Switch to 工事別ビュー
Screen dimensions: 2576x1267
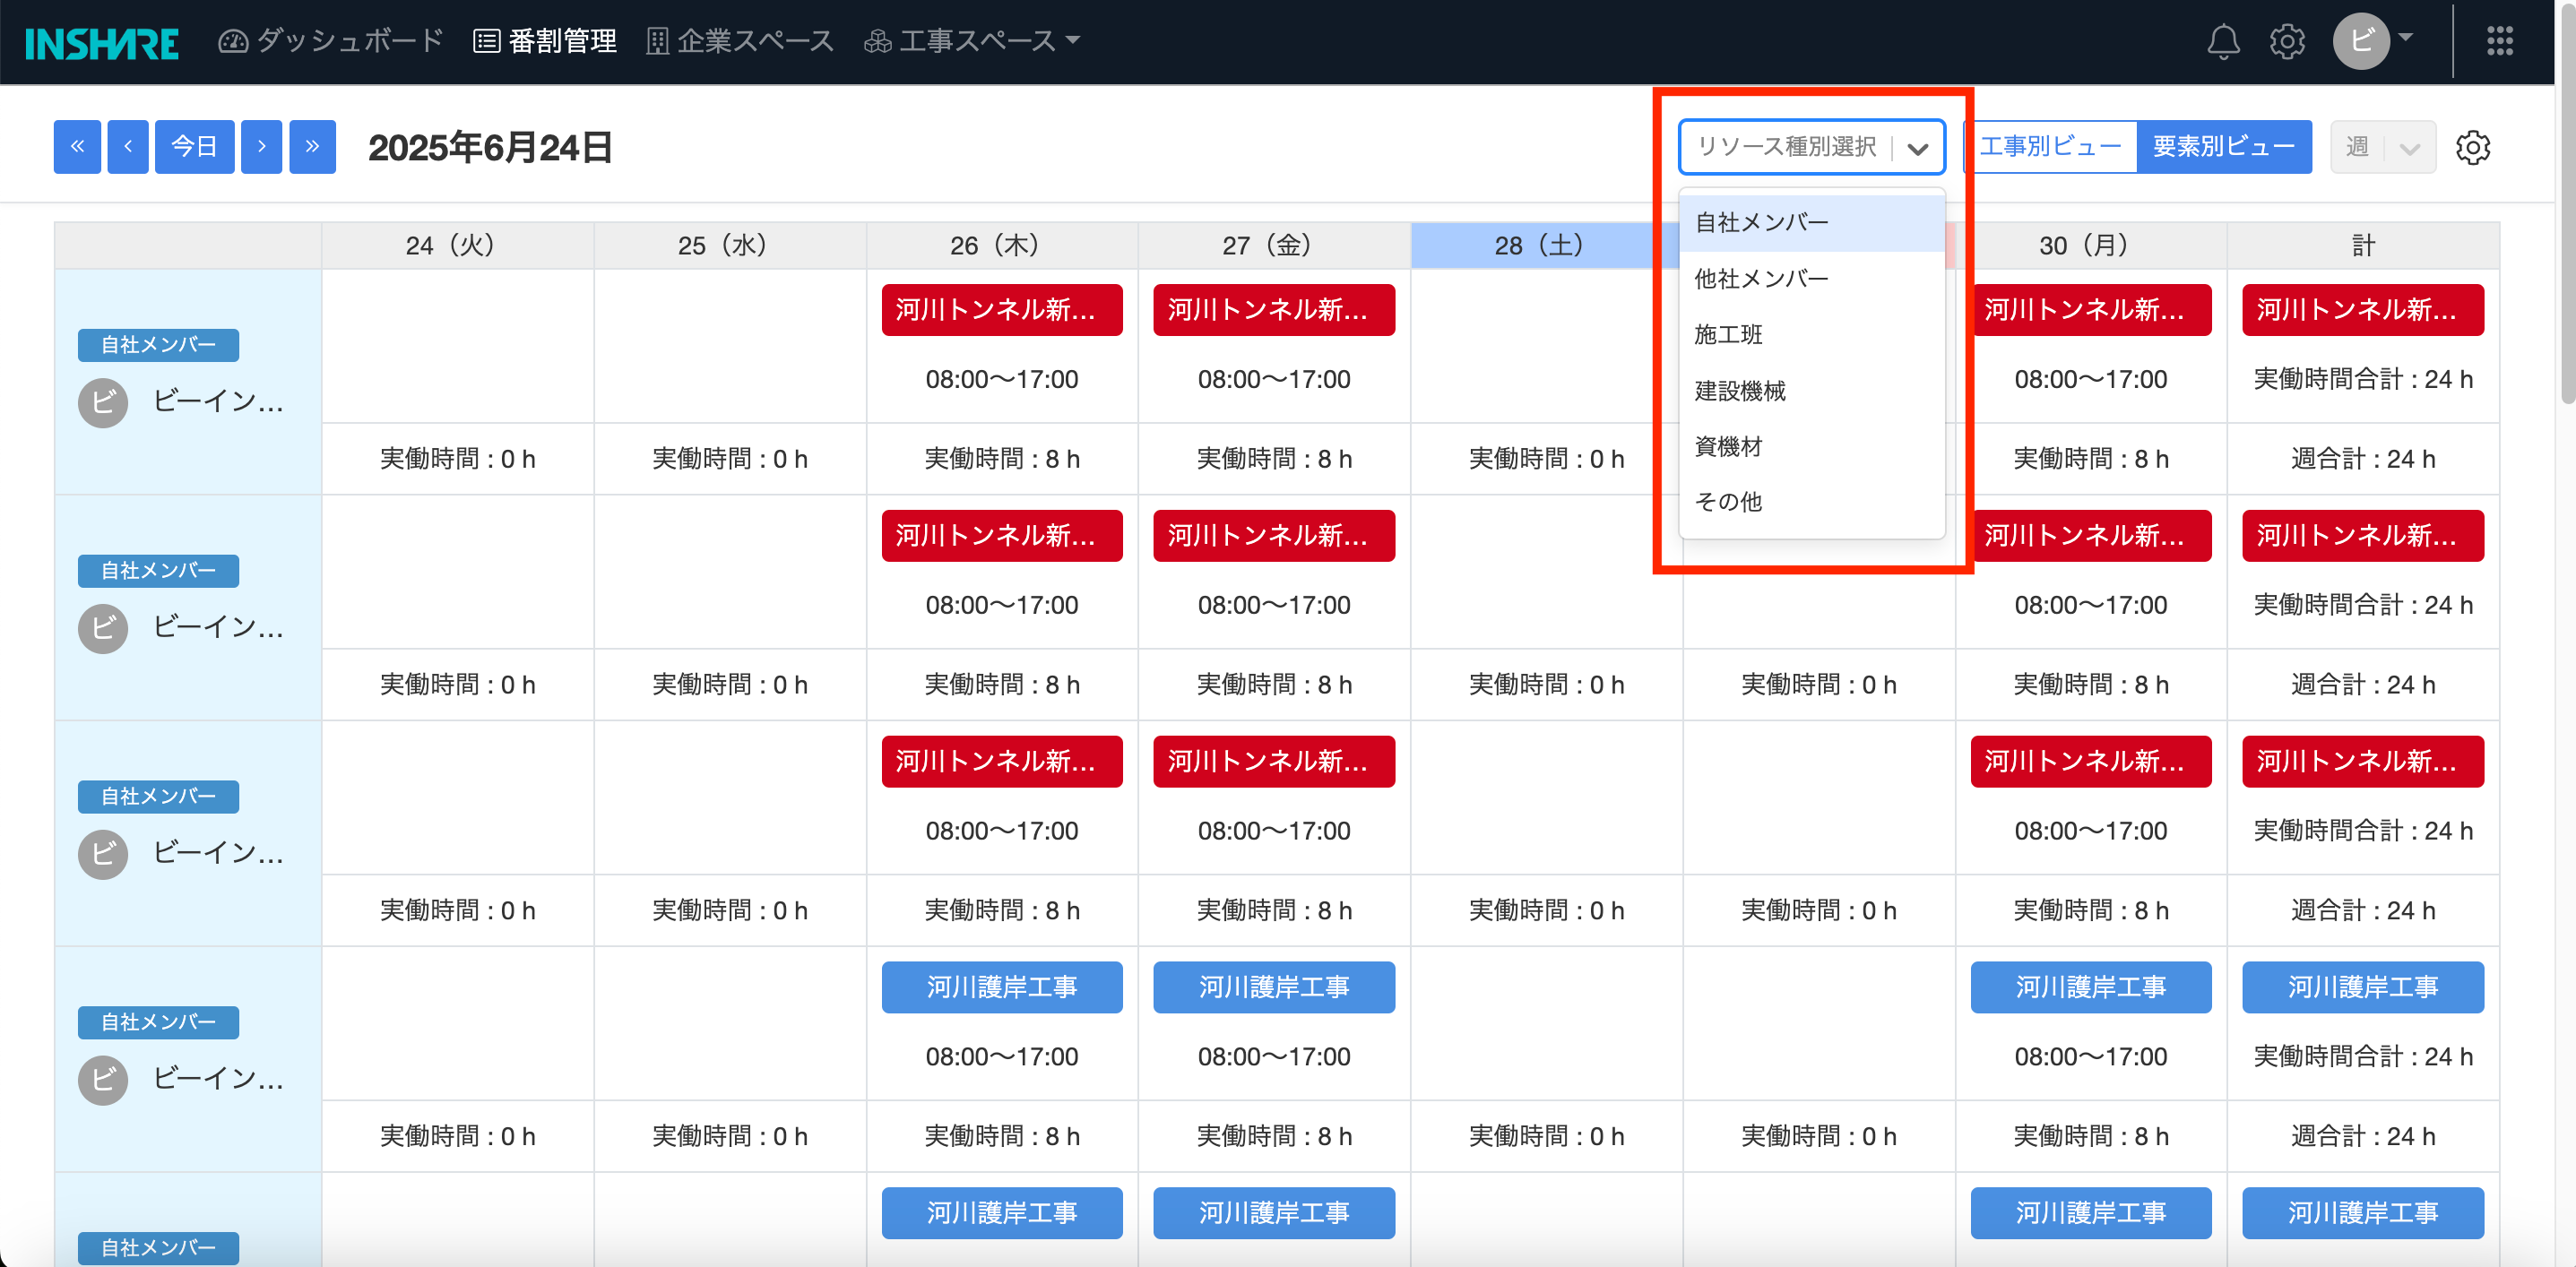point(2050,147)
